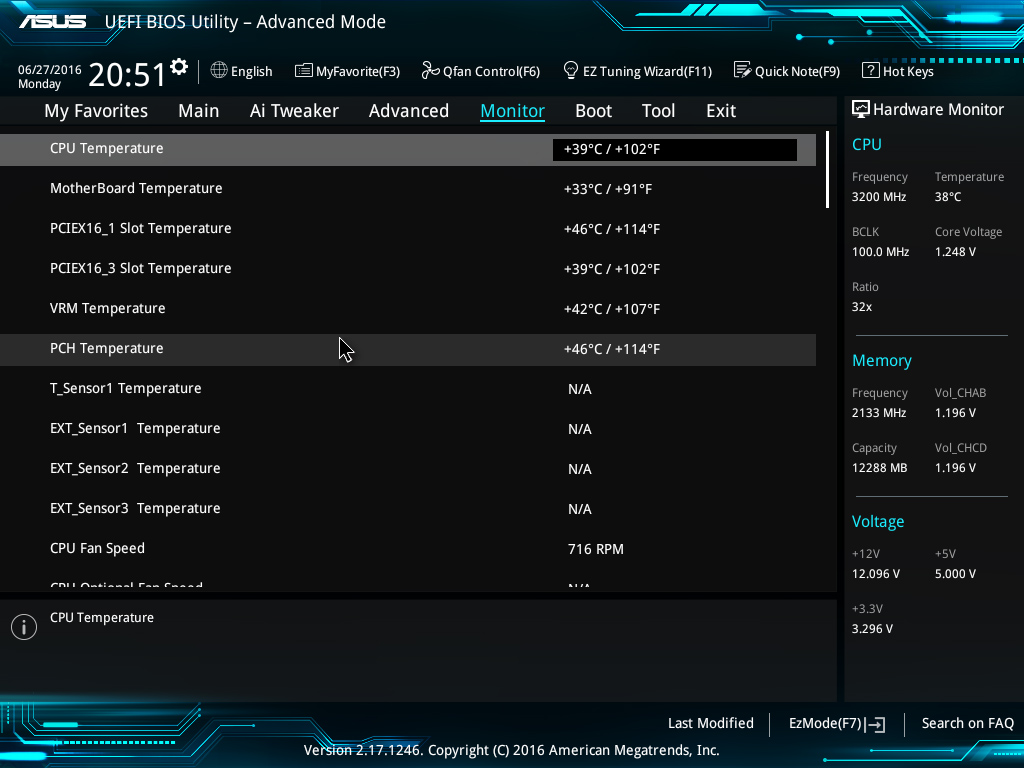Click the 100.0 MHz BCLK value
The image size is (1024, 768).
point(880,251)
